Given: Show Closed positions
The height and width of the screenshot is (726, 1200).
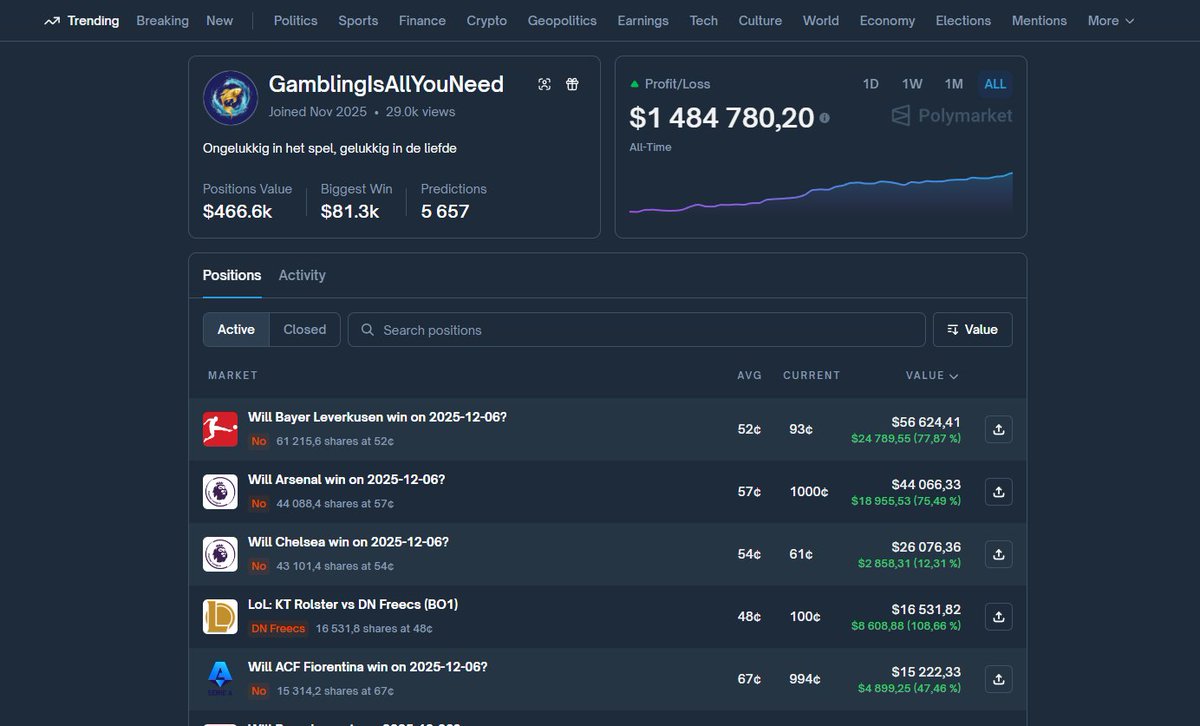Looking at the screenshot, I should tap(305, 329).
